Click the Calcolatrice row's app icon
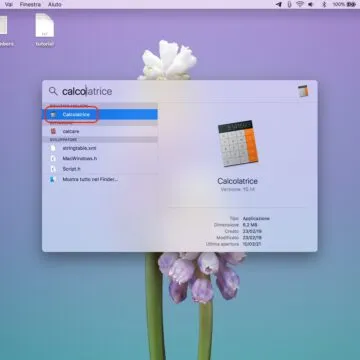 pos(53,114)
